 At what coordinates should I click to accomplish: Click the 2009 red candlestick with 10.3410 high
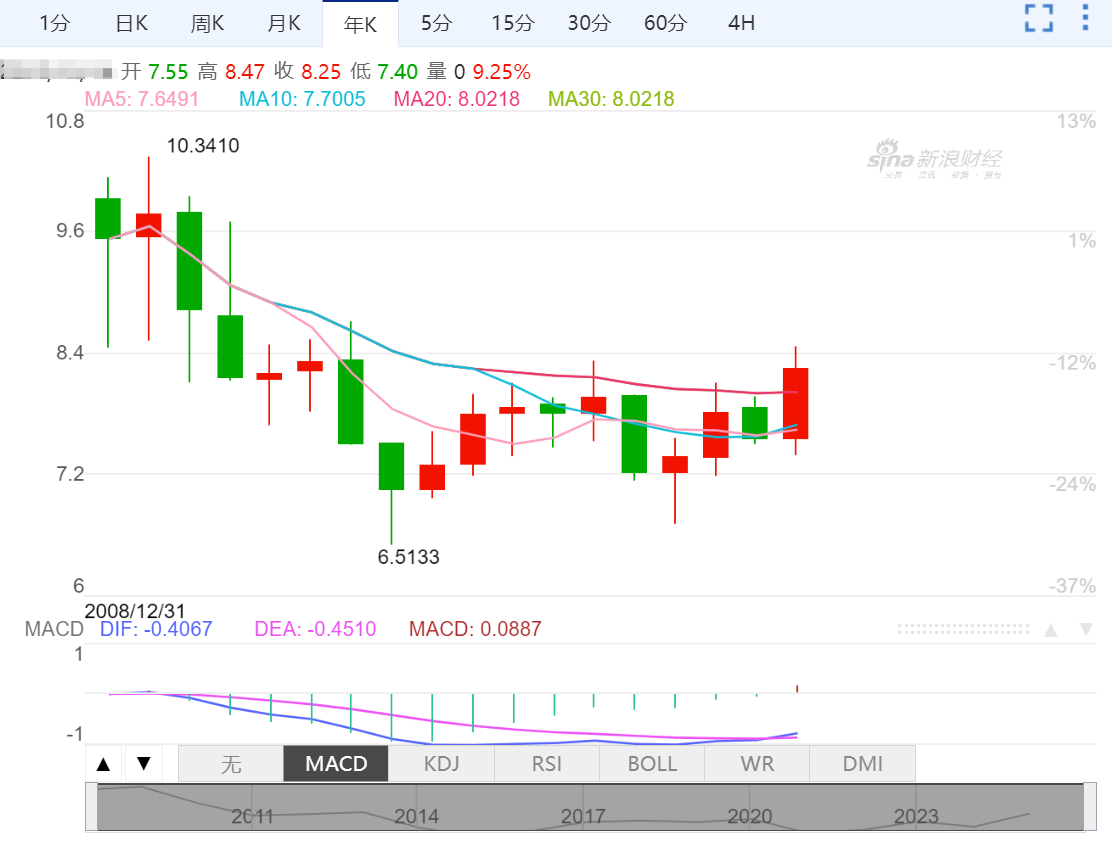149,225
